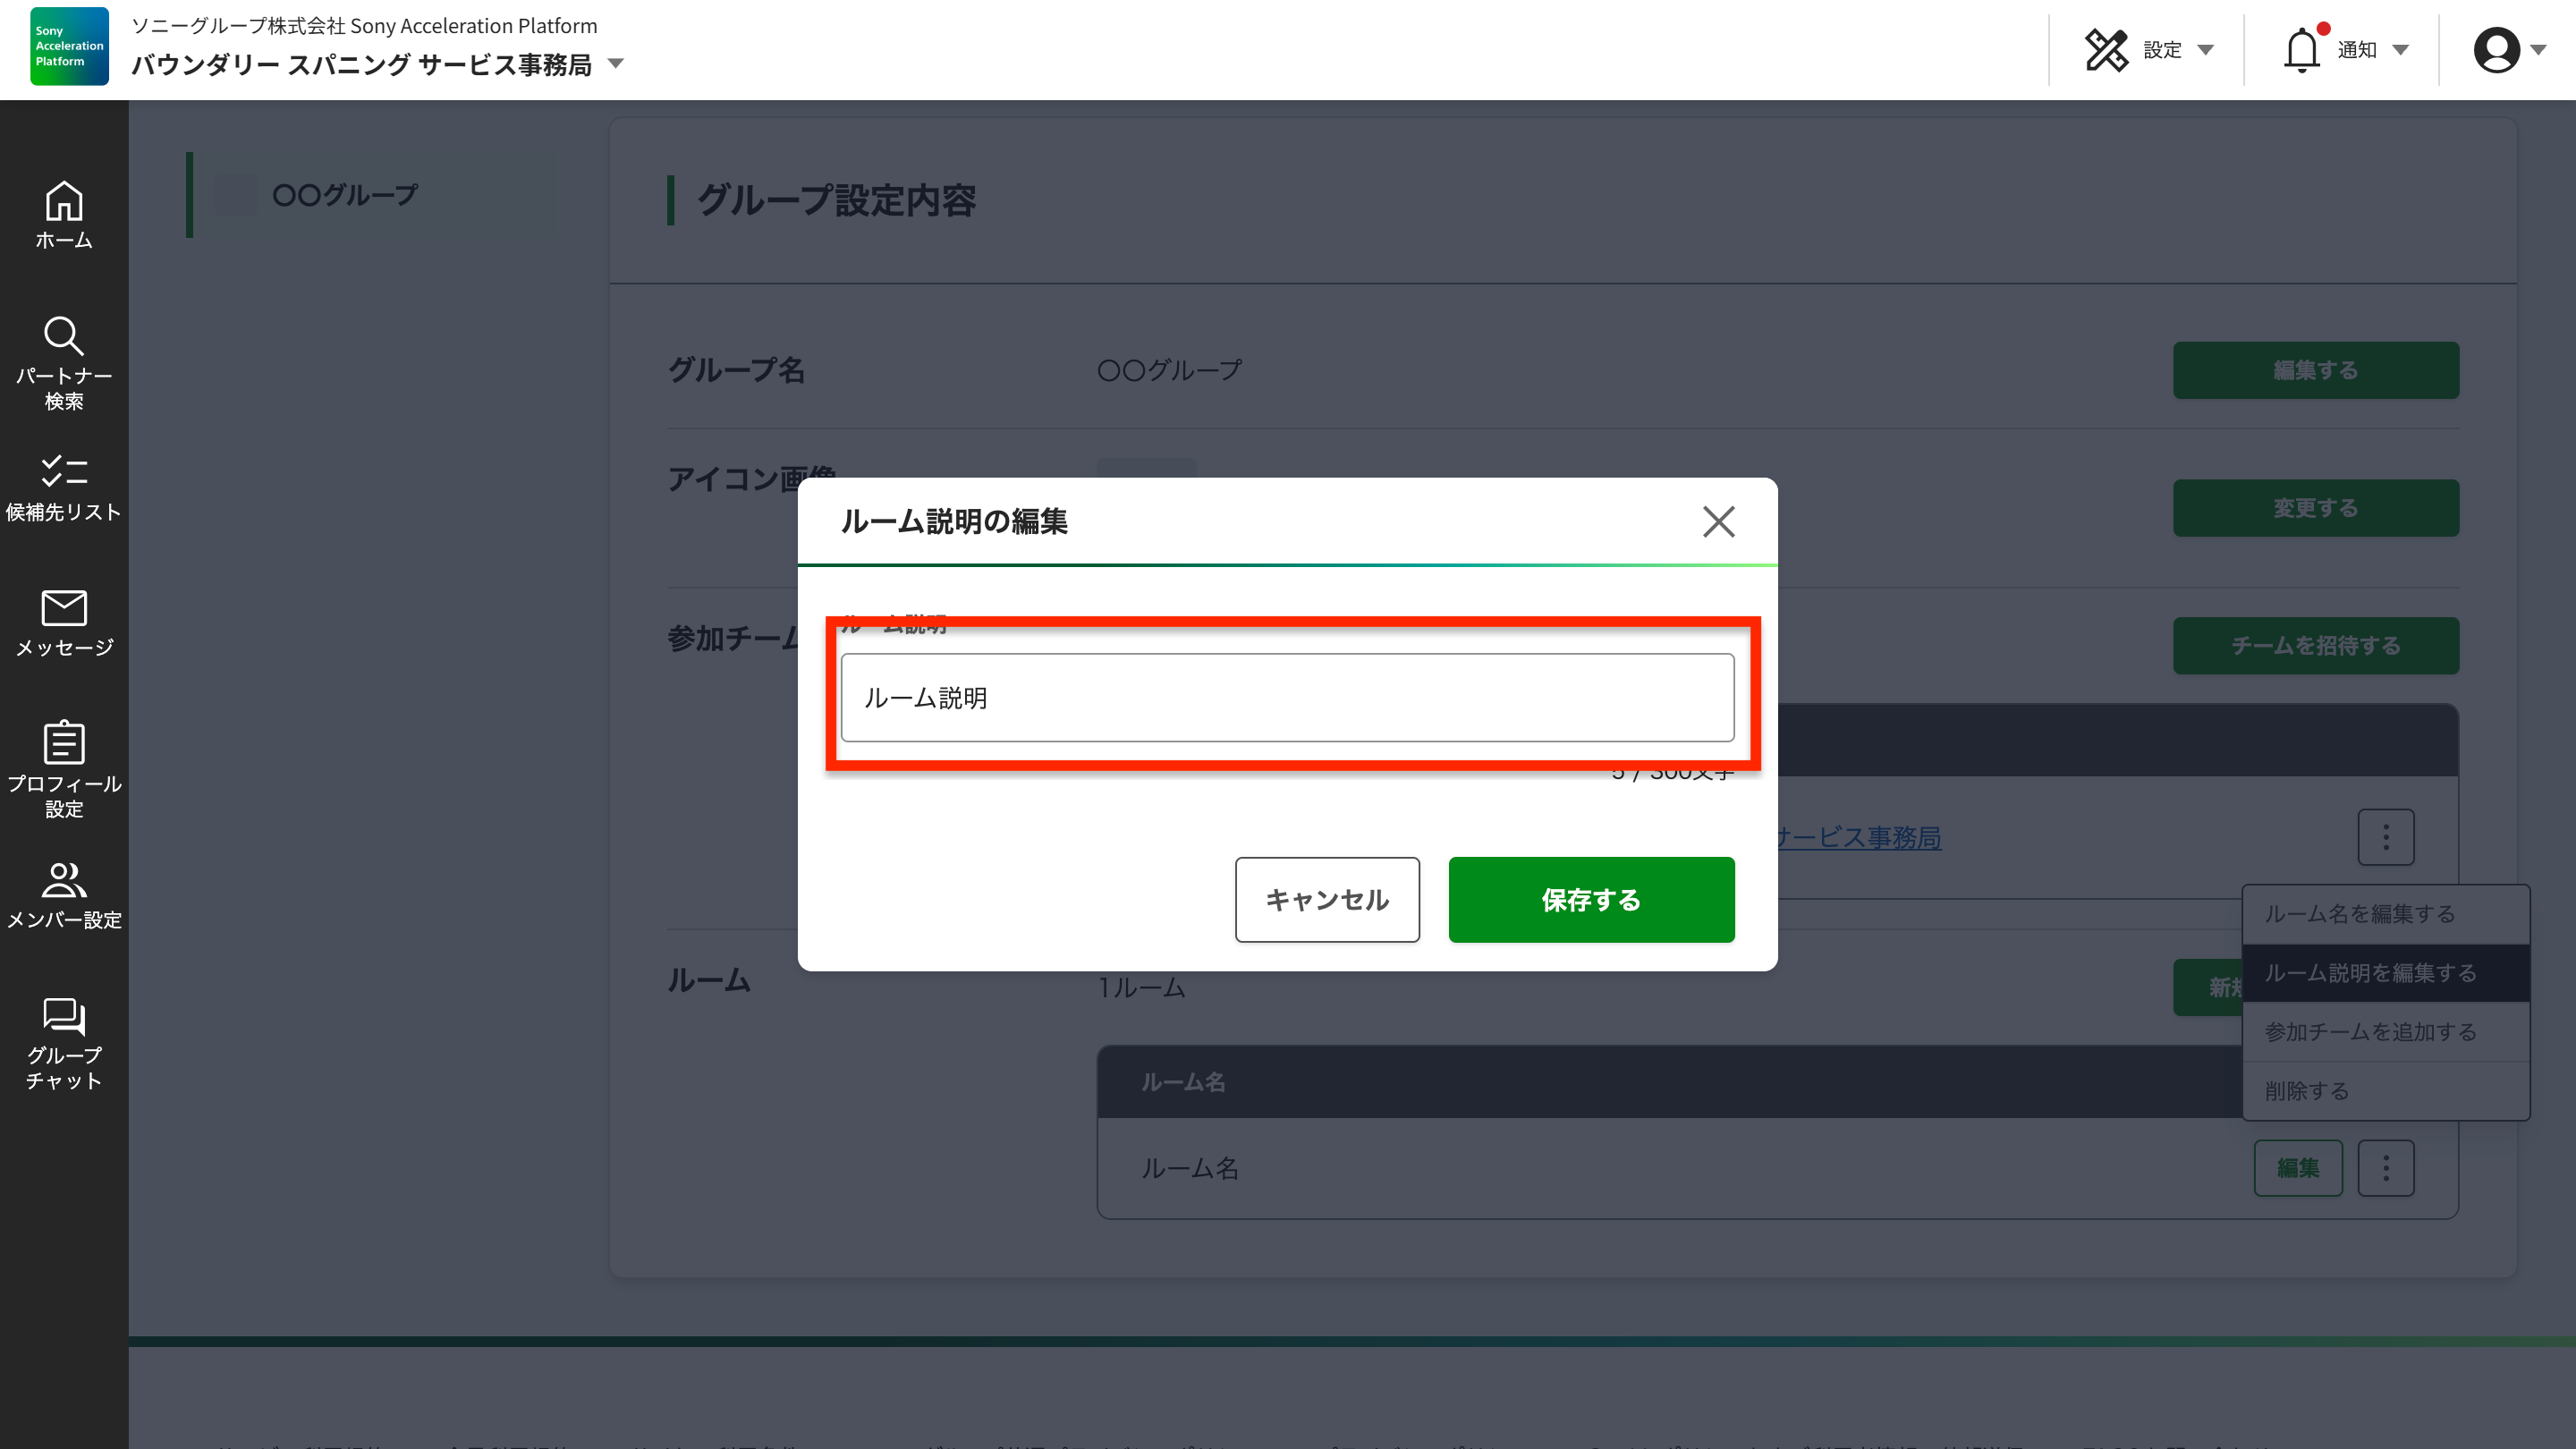Screen dimensions: 2576x1449
Task: Click the ルーム説明 text input field
Action: pyautogui.click(x=1287, y=698)
